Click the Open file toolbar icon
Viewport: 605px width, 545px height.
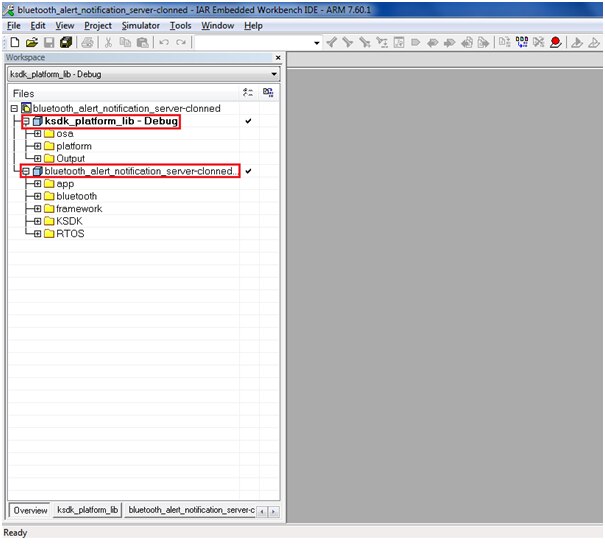coord(32,43)
